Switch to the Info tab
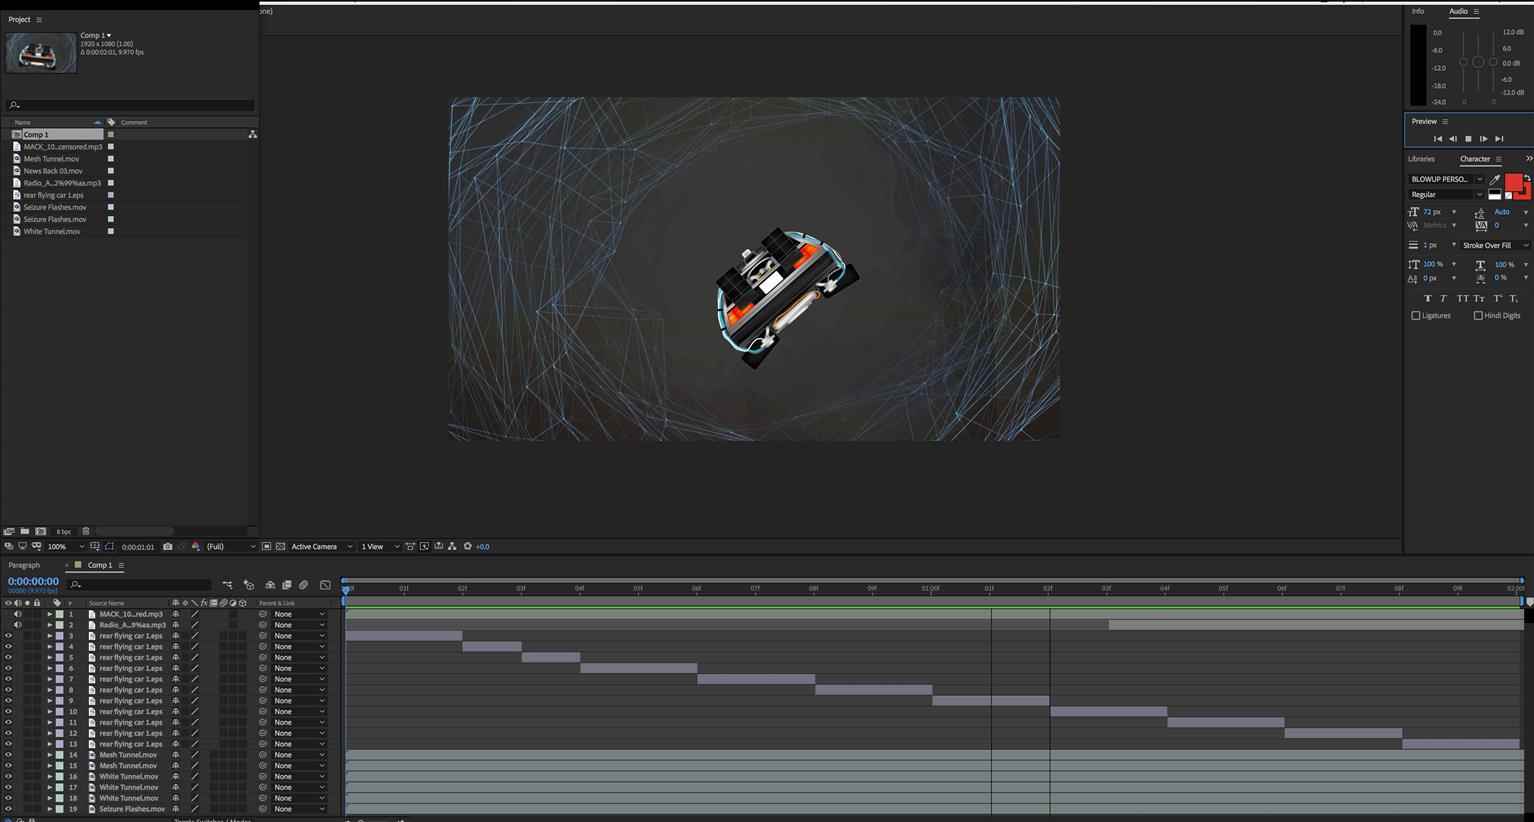Screen dimensions: 1534x822 (x=1418, y=11)
